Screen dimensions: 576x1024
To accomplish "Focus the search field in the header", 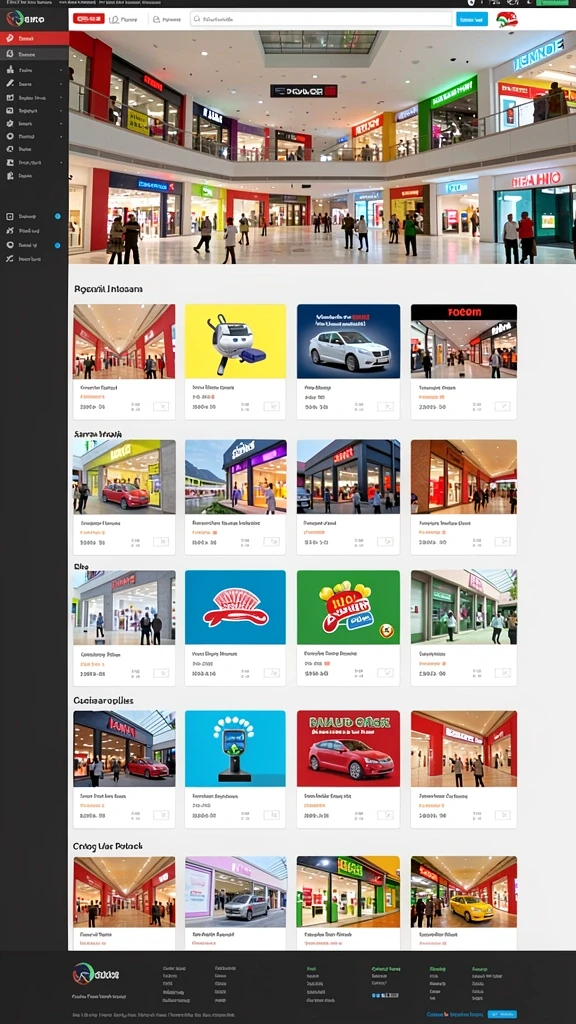I will click(321, 20).
